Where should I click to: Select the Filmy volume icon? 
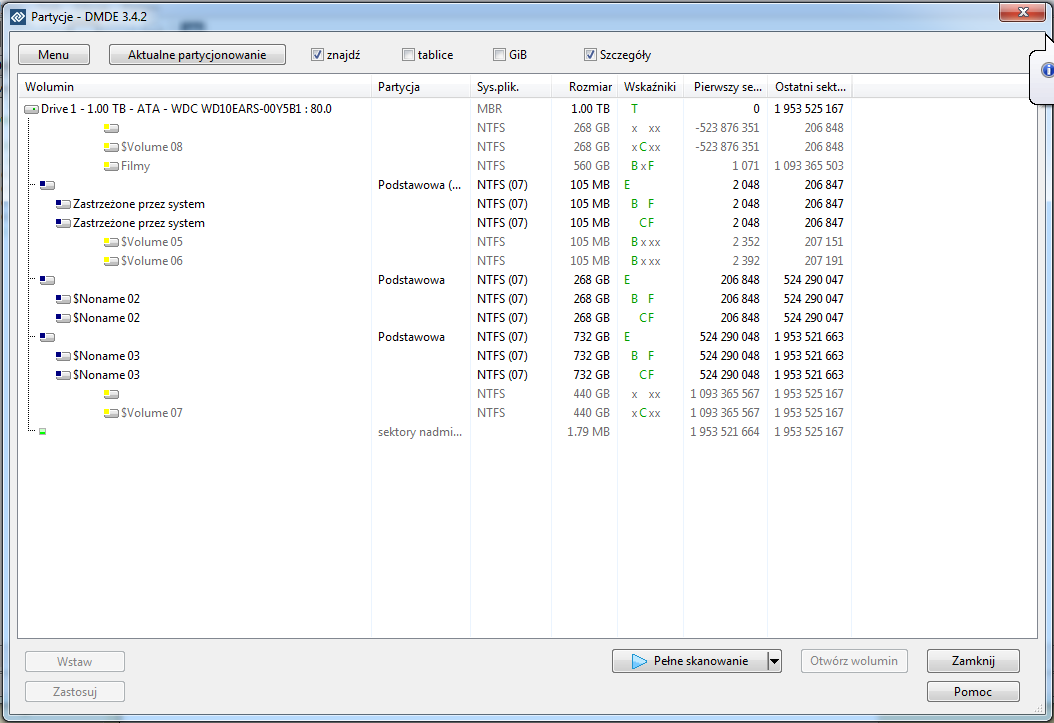[x=111, y=166]
